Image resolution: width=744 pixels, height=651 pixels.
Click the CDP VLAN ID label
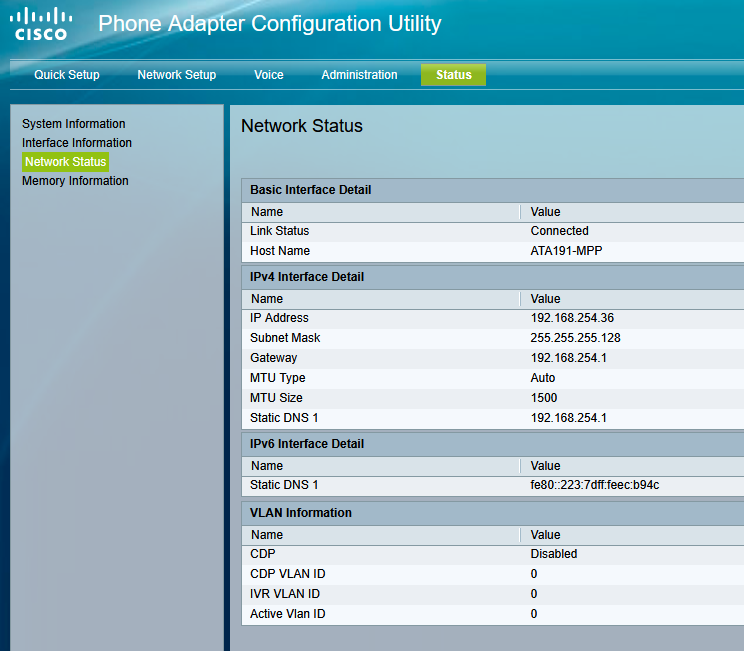288,574
